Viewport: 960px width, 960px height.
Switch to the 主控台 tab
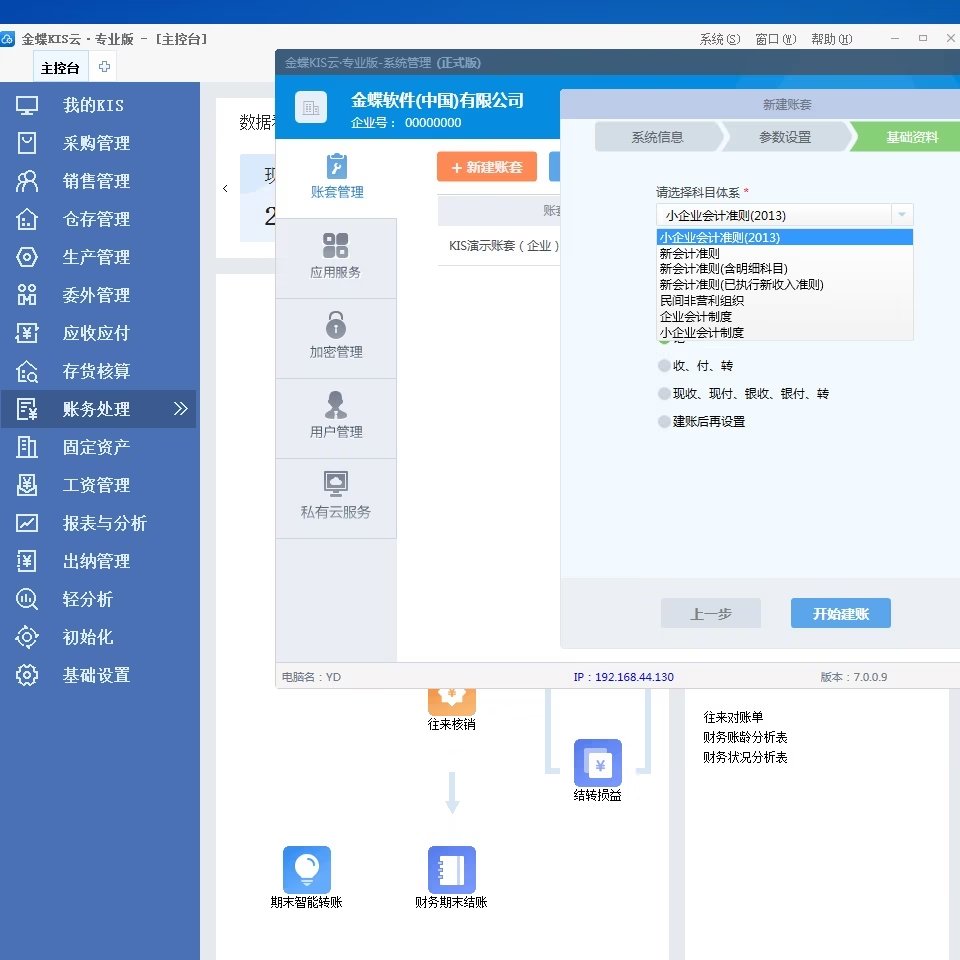coord(60,67)
